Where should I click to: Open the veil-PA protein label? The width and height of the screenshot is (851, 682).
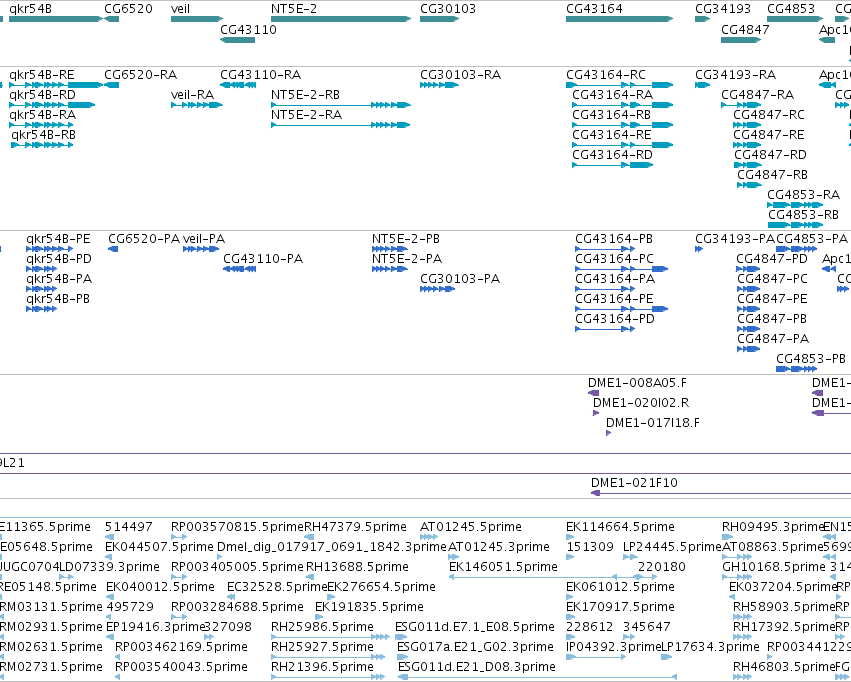pyautogui.click(x=204, y=239)
